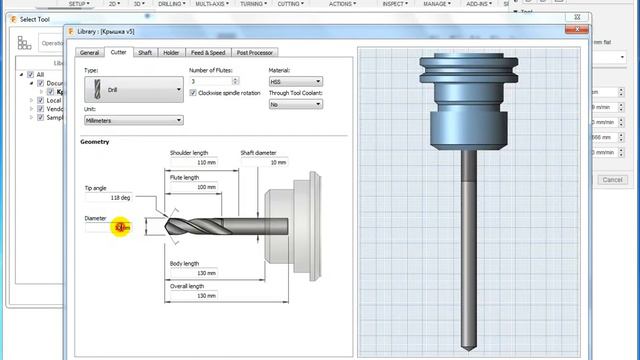Toggle the Local library checkbox
Screen dimensions: 640x360
pos(40,100)
